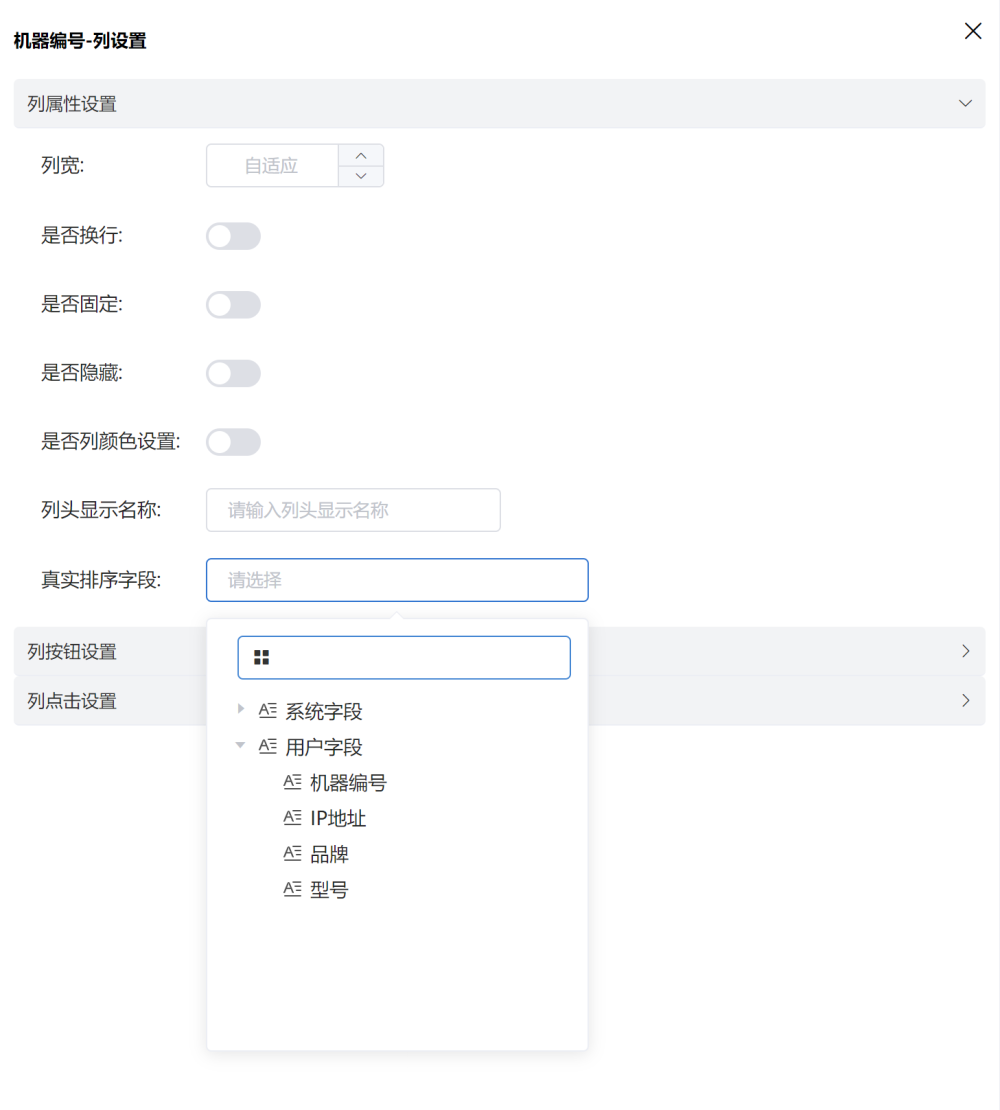Click the 系统字段 field-type icon
This screenshot has height=1110, width=1000.
pos(267,711)
